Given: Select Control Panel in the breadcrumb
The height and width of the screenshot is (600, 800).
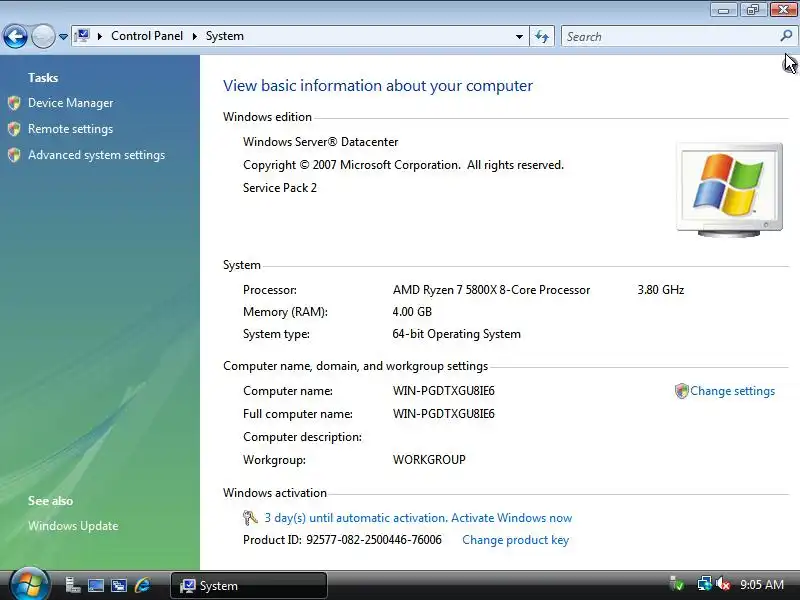Looking at the screenshot, I should (x=147, y=36).
